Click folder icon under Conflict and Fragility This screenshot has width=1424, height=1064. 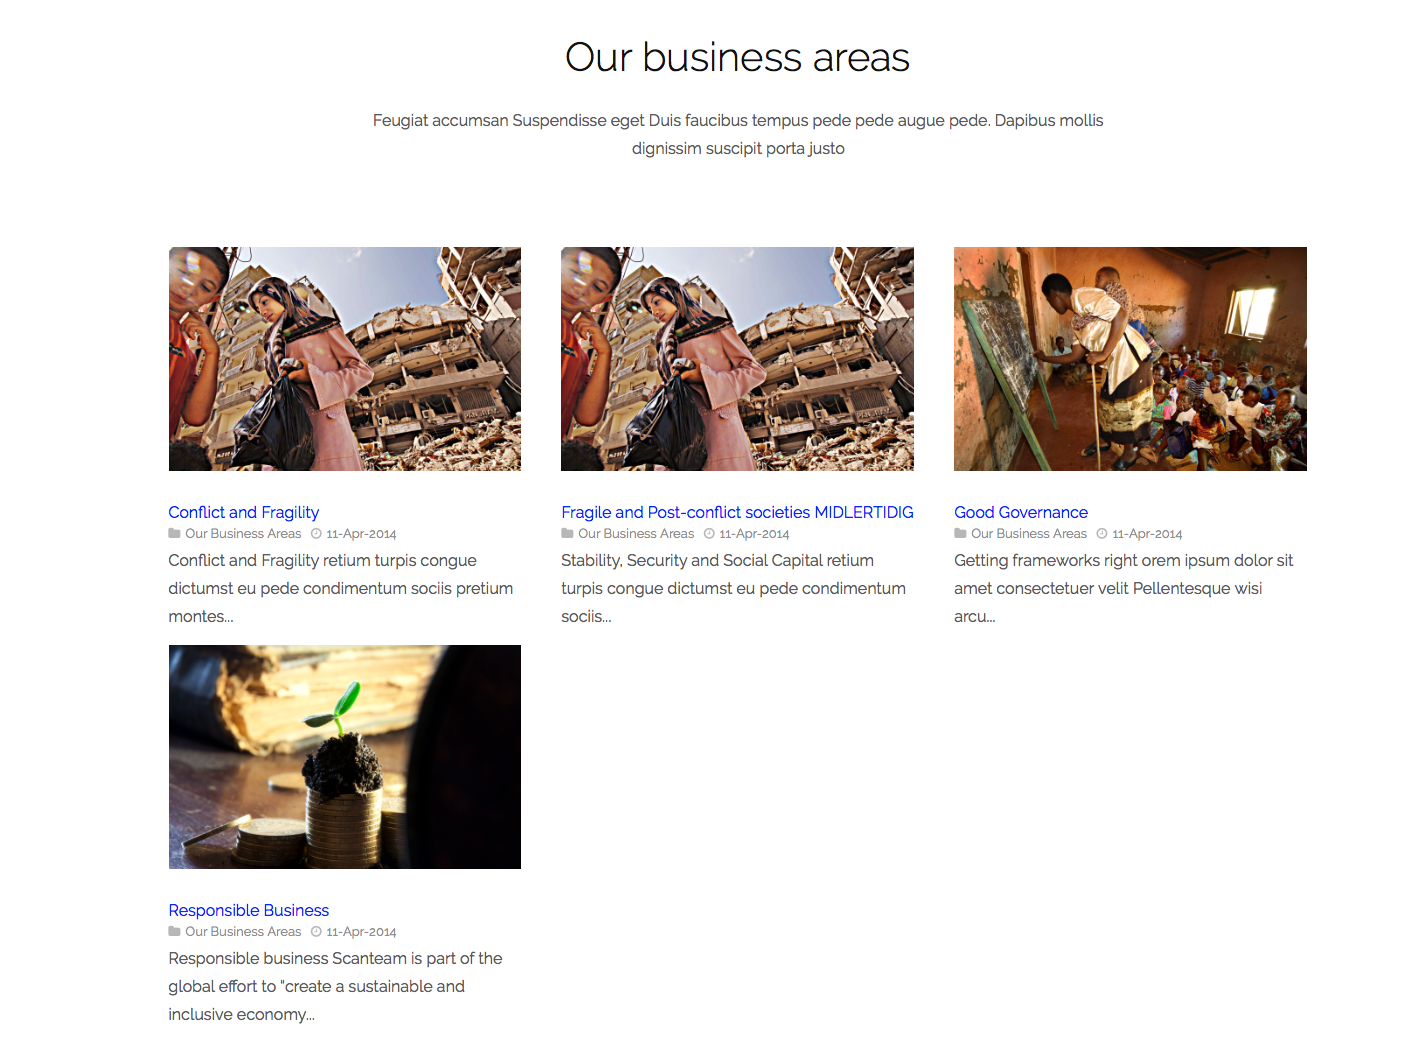(x=174, y=534)
